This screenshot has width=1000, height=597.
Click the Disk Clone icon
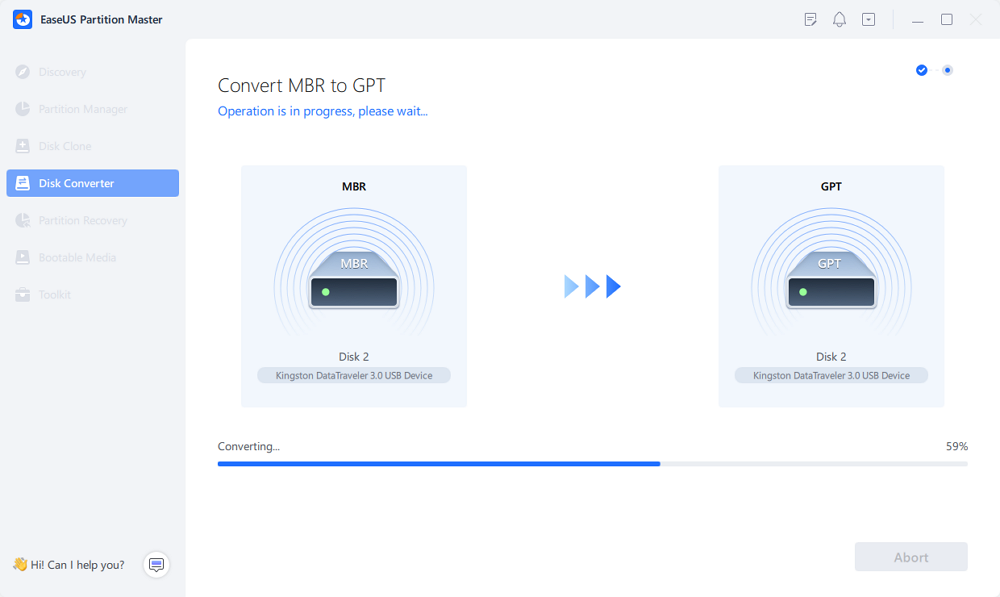(22, 146)
